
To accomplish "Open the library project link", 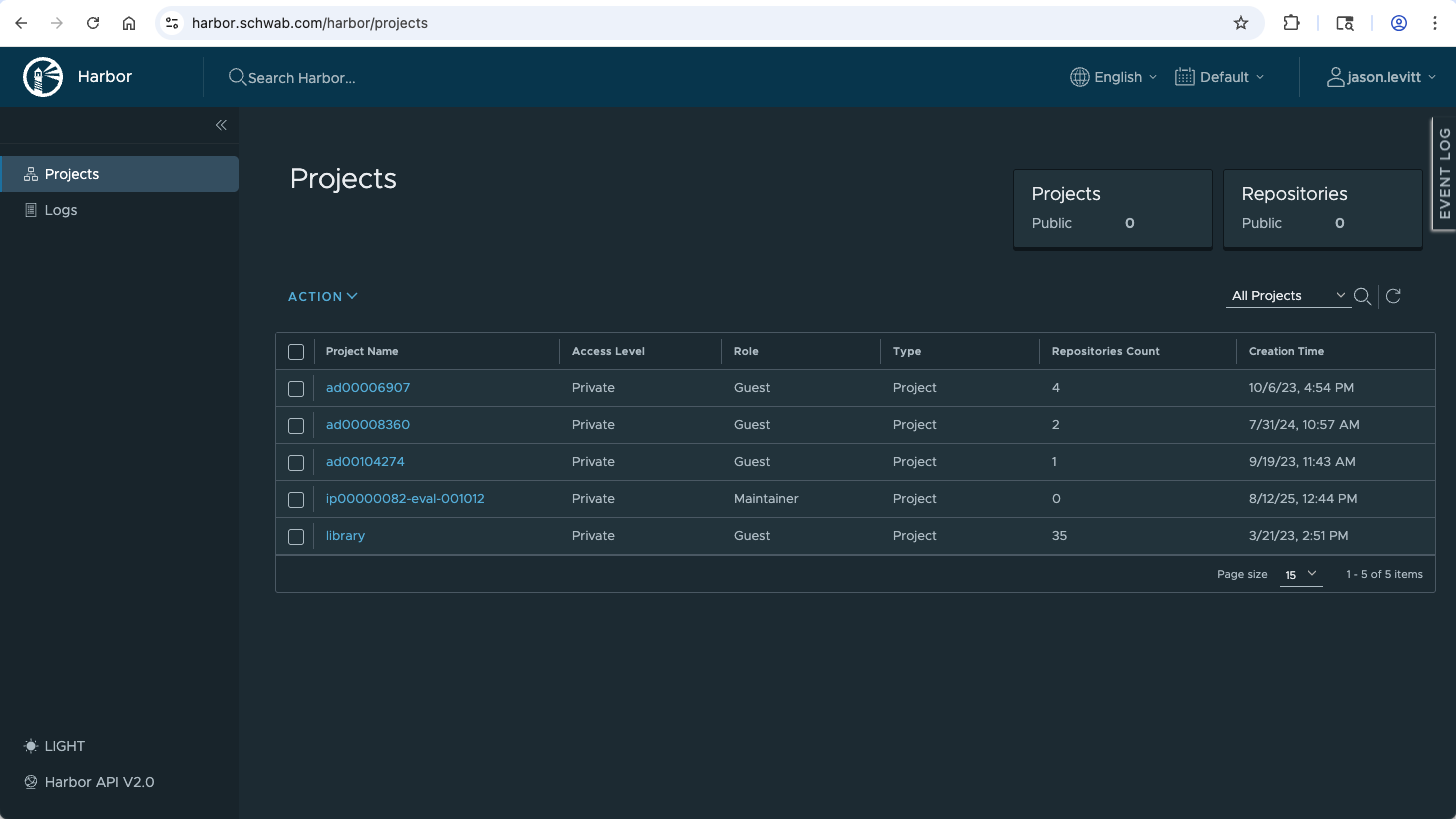I will (344, 535).
